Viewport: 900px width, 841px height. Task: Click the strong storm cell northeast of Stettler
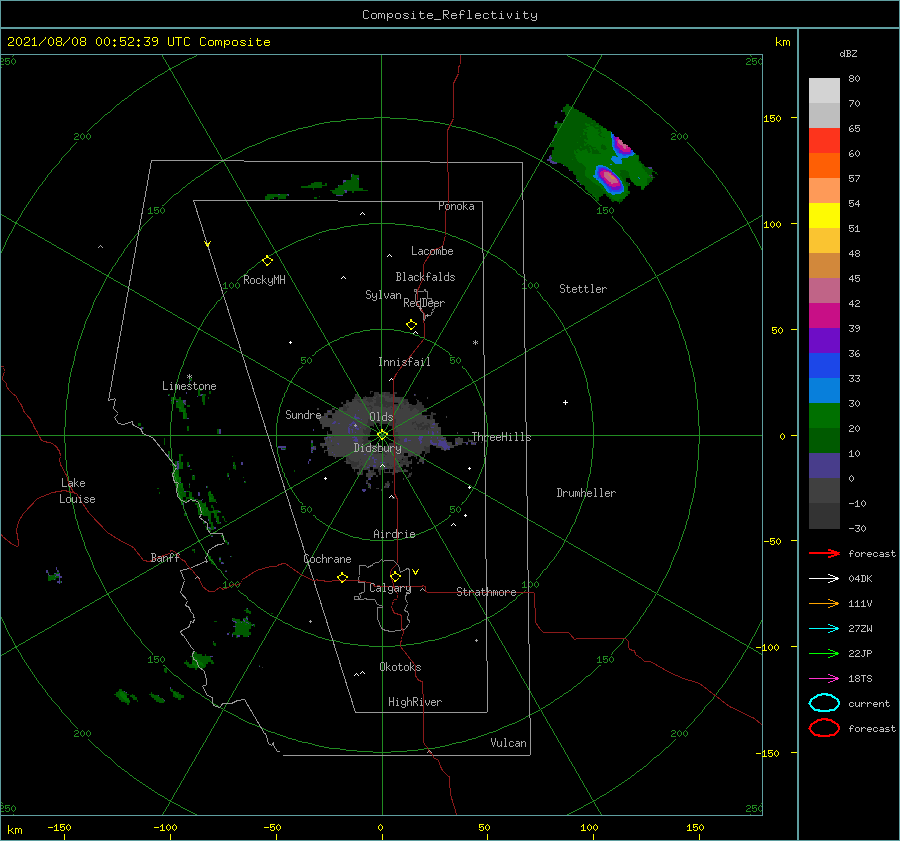click(x=608, y=178)
